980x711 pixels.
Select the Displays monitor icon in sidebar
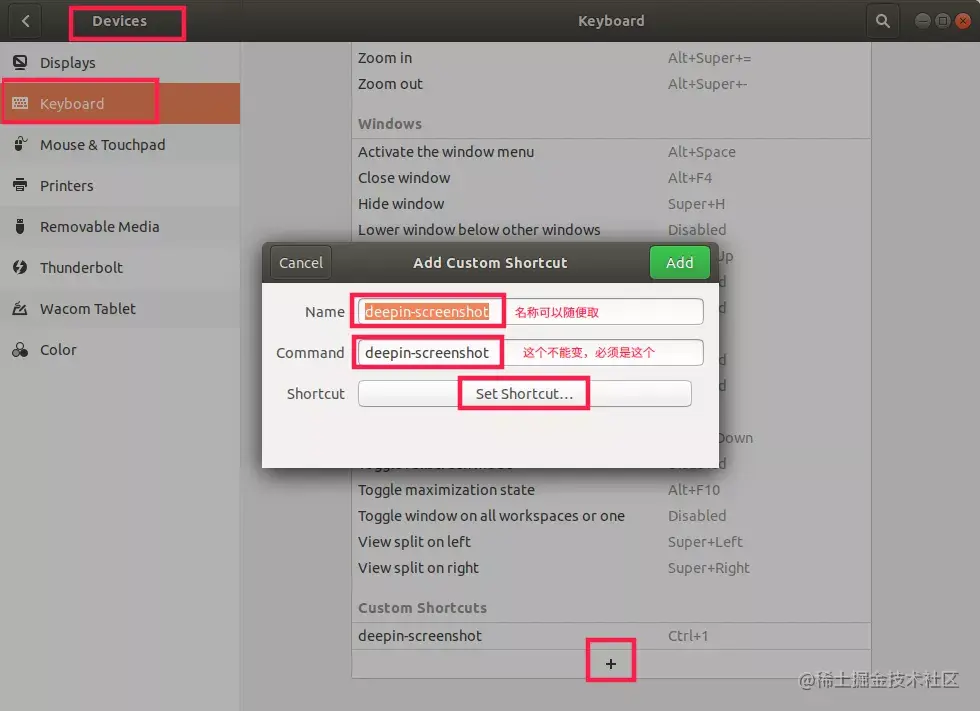tap(20, 62)
